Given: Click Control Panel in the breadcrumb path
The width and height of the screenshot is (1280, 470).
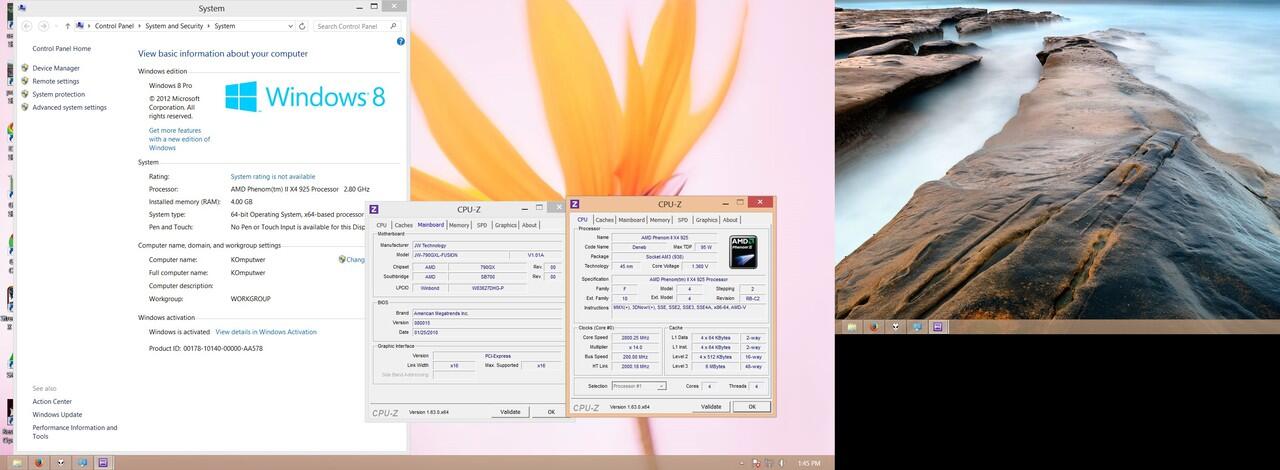Looking at the screenshot, I should coord(114,26).
